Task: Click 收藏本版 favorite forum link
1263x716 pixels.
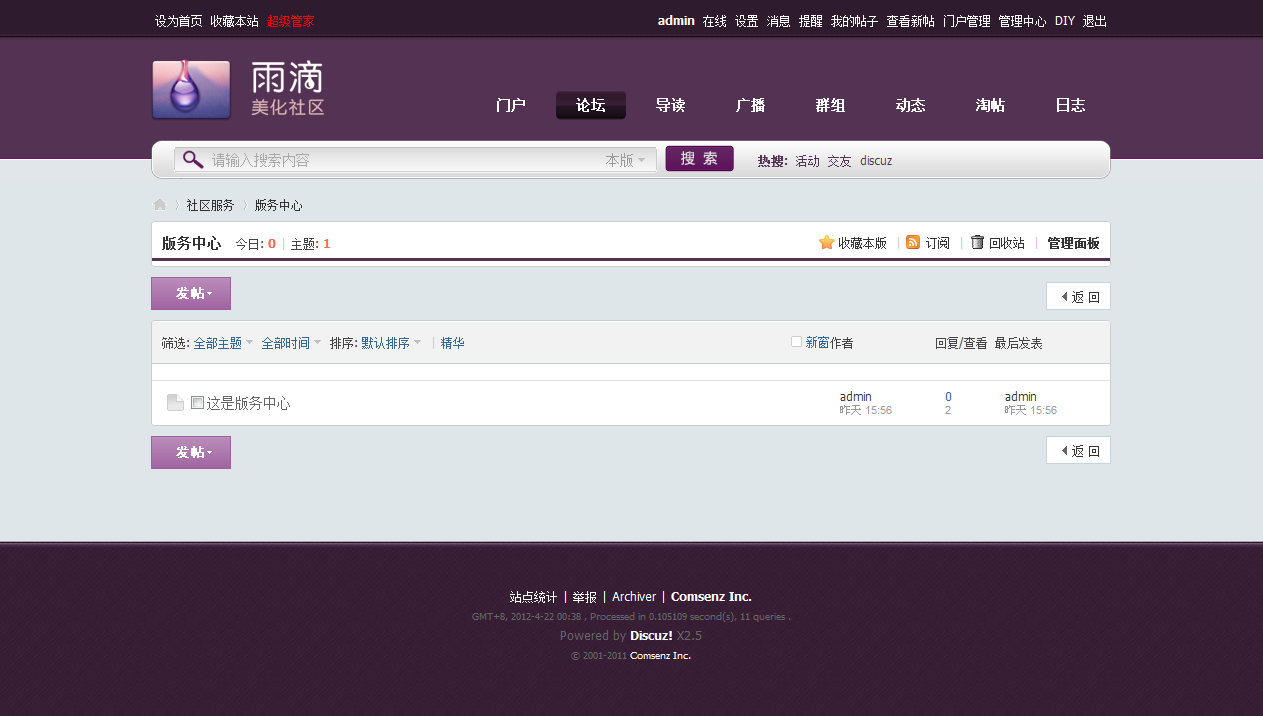Action: click(x=862, y=243)
